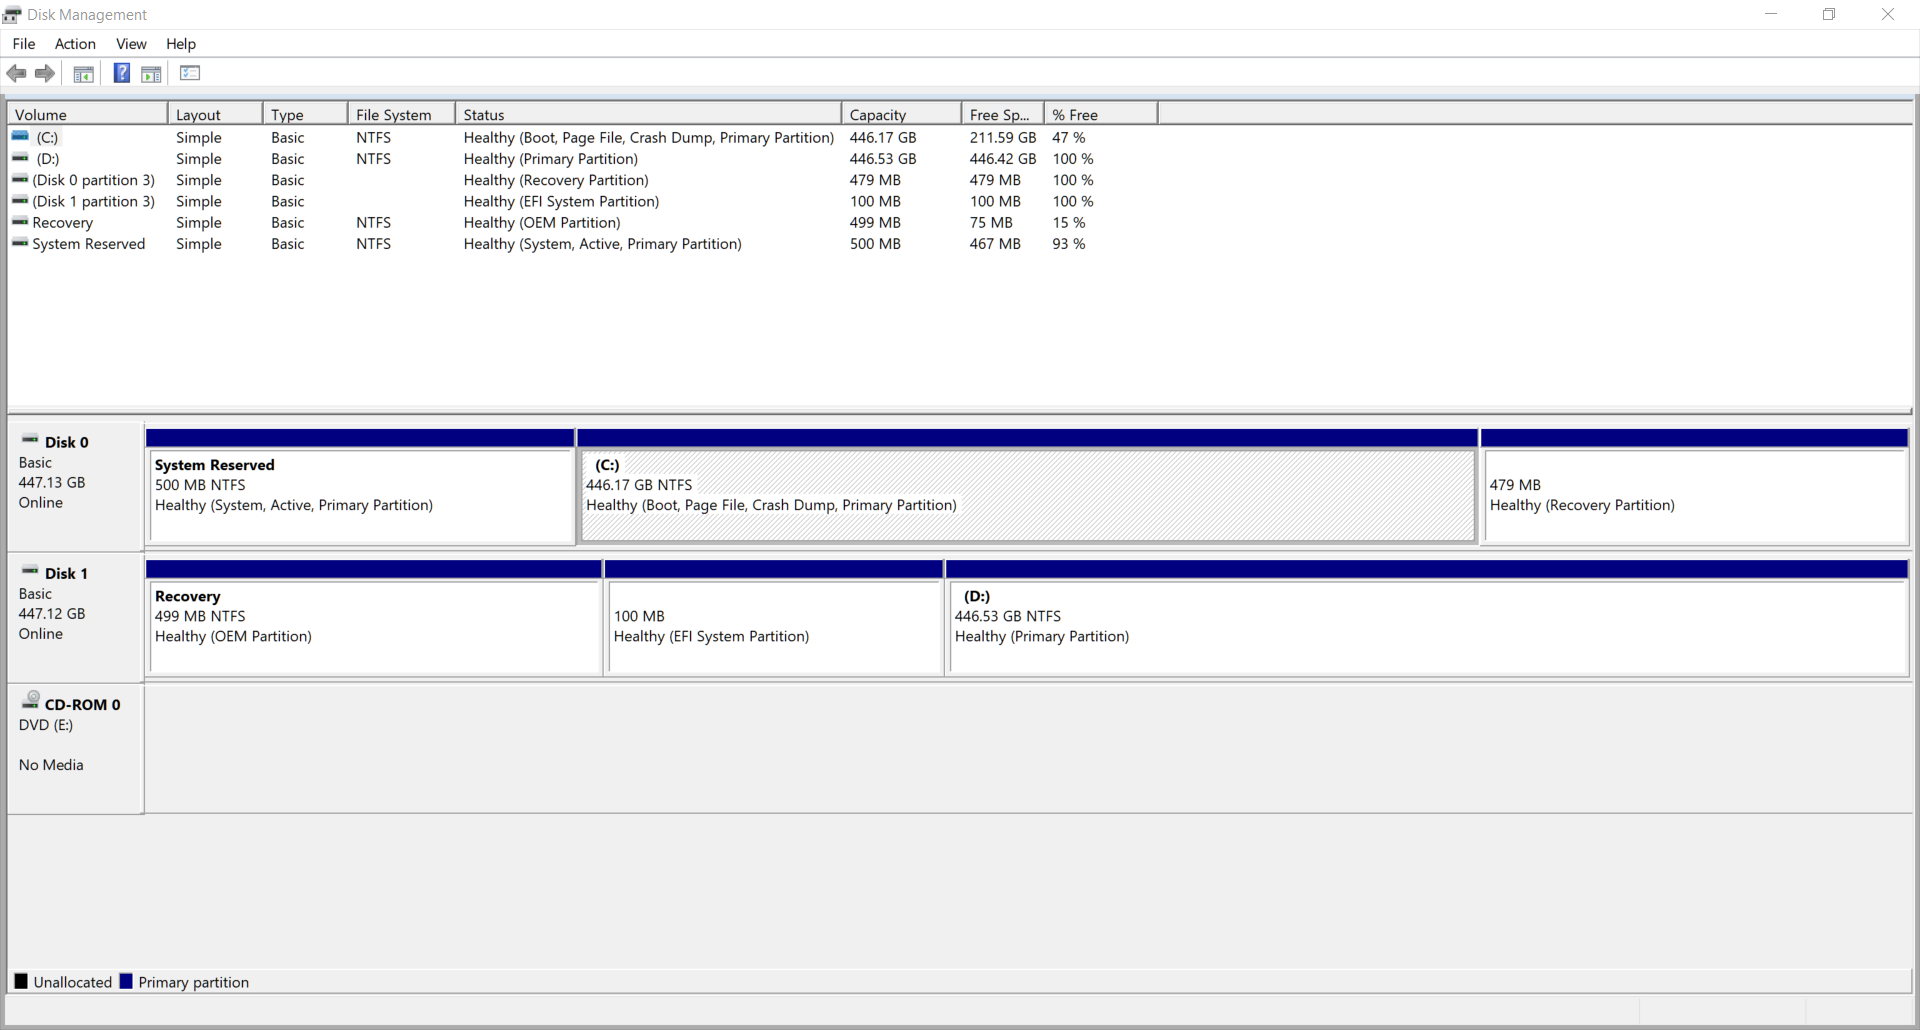Open Help via blue question-mark icon

pyautogui.click(x=122, y=73)
